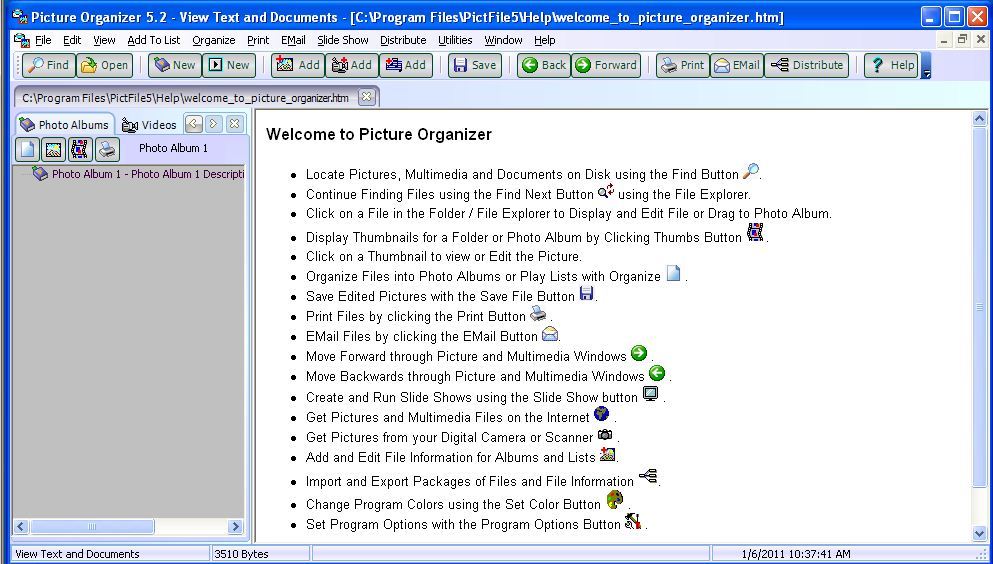993x564 pixels.
Task: Click the Find toolbar button
Action: (49, 65)
